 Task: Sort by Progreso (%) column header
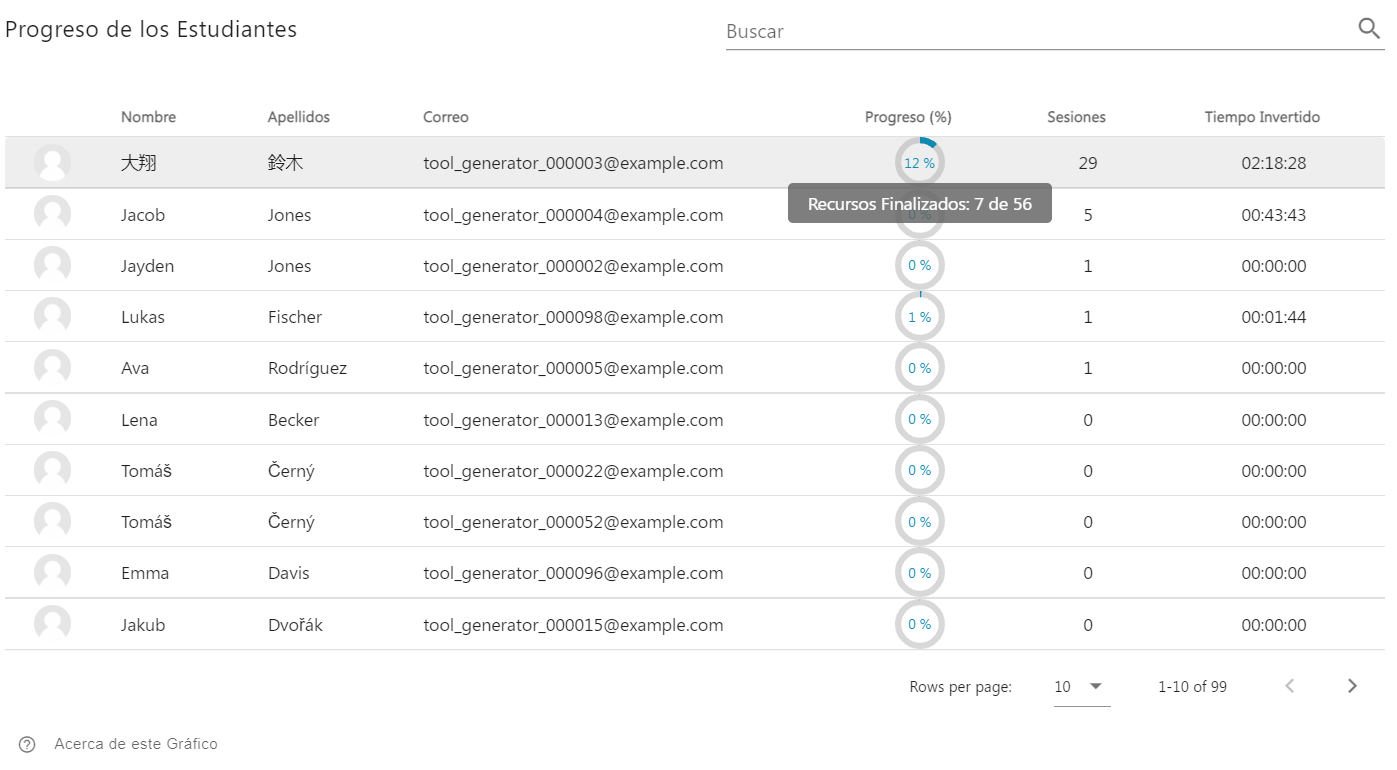pyautogui.click(x=908, y=117)
